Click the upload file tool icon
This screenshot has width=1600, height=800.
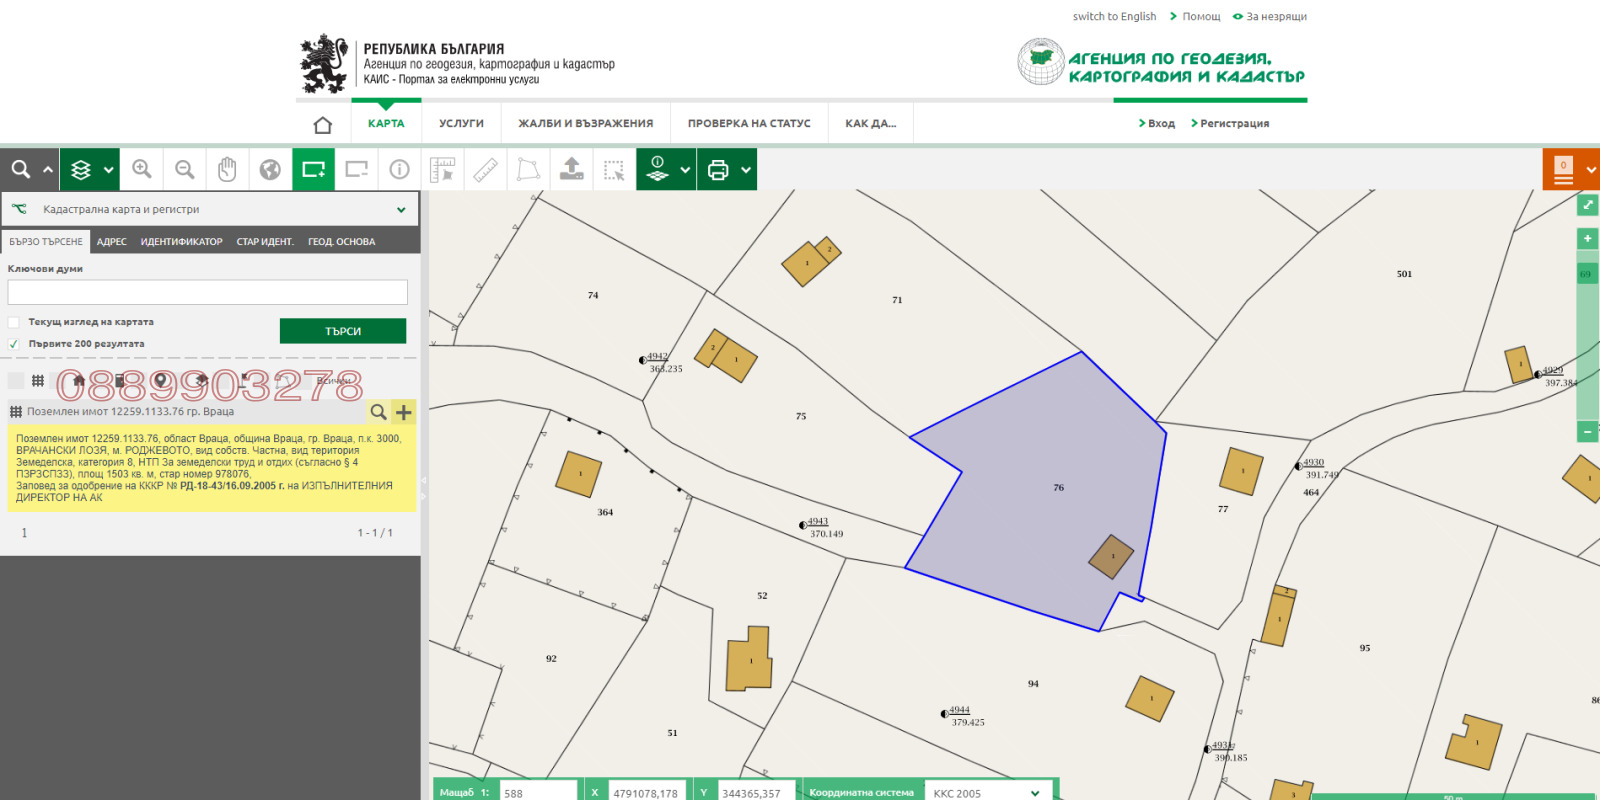pos(571,170)
